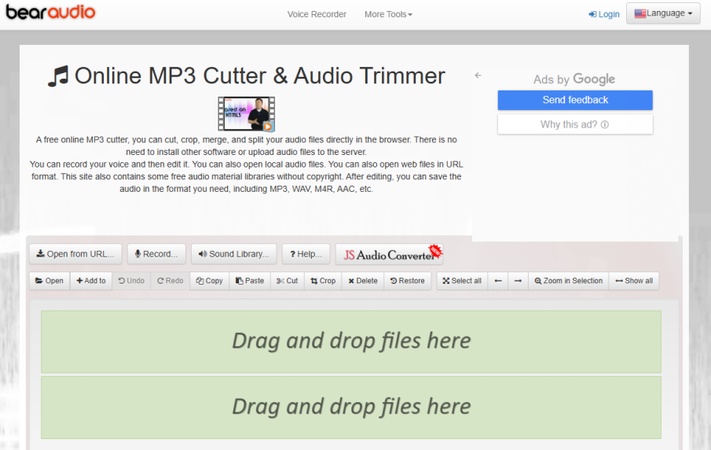
Task: Crop audio to selection
Action: click(x=323, y=281)
